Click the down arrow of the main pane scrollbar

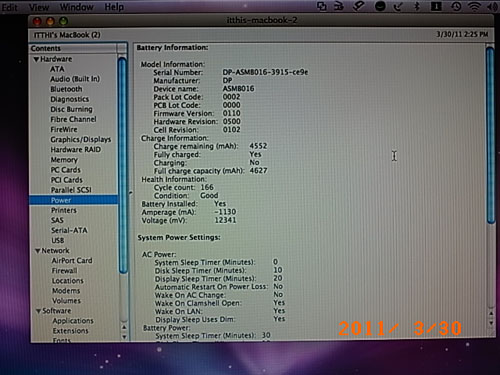point(491,323)
